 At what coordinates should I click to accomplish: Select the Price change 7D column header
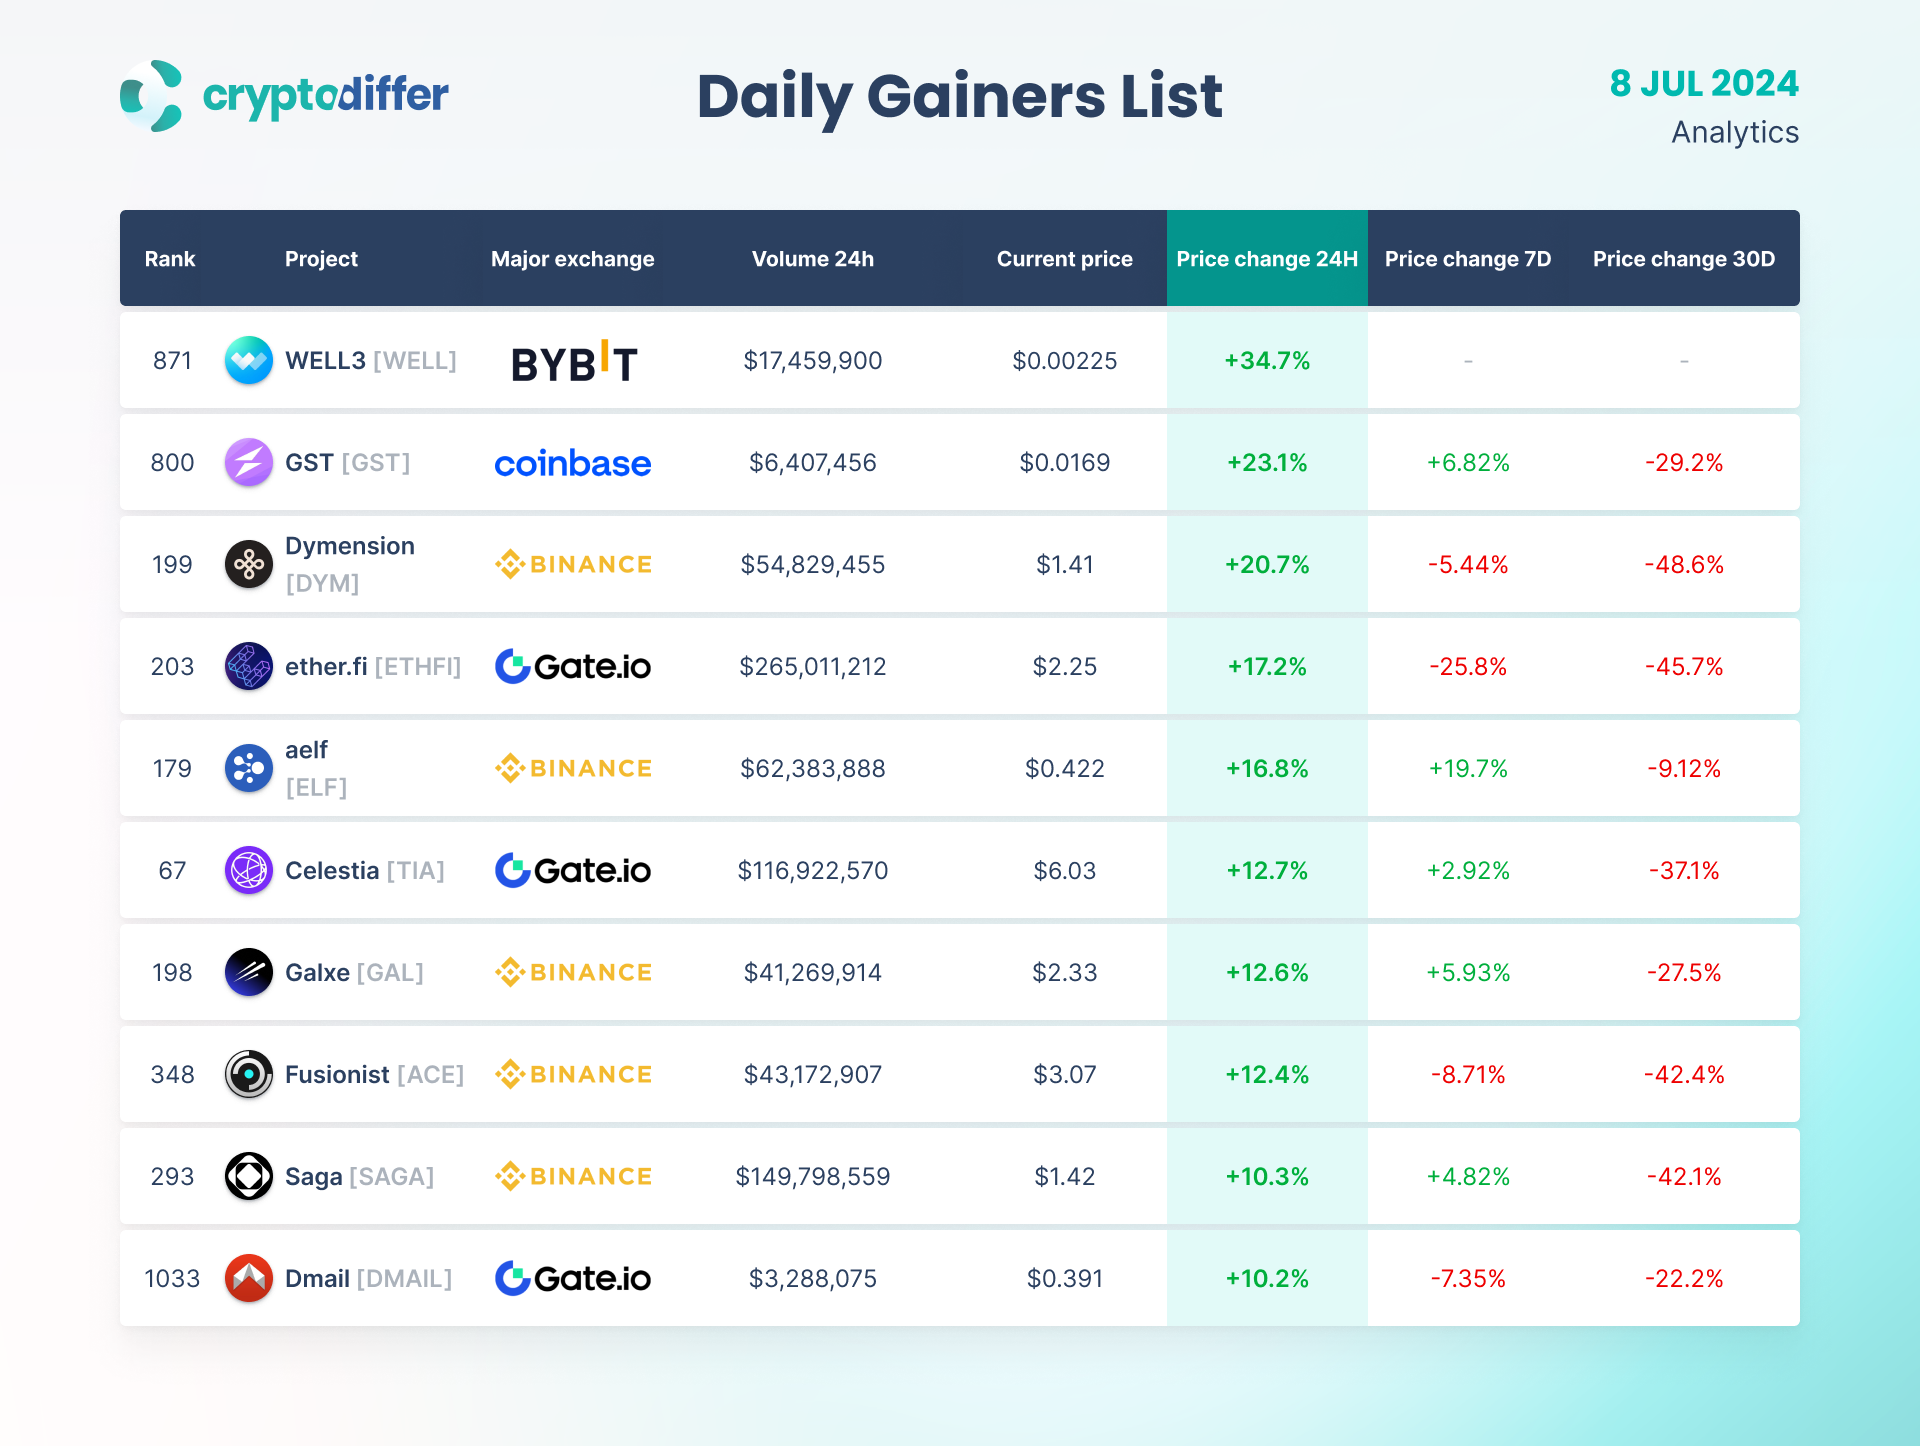click(1467, 259)
